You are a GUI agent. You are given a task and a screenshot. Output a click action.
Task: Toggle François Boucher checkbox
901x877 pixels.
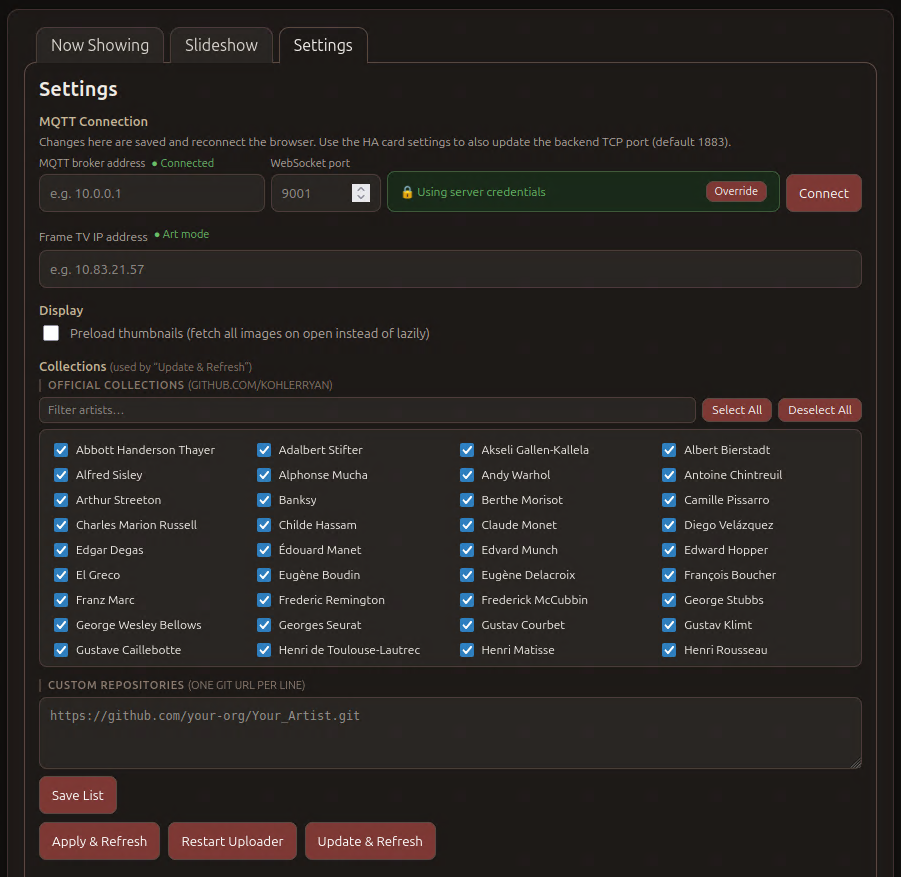click(669, 575)
